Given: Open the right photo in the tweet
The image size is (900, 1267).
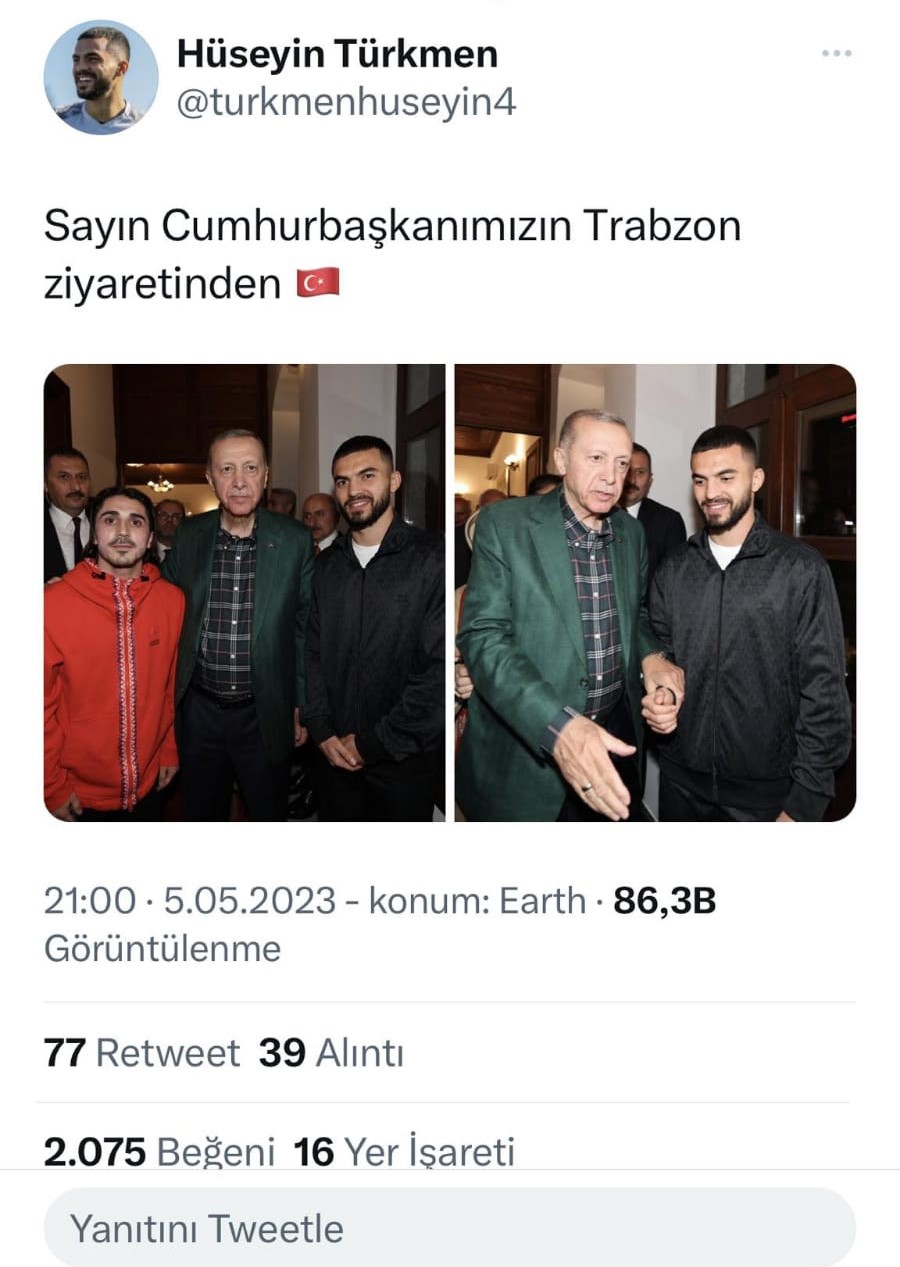Looking at the screenshot, I should (x=655, y=592).
